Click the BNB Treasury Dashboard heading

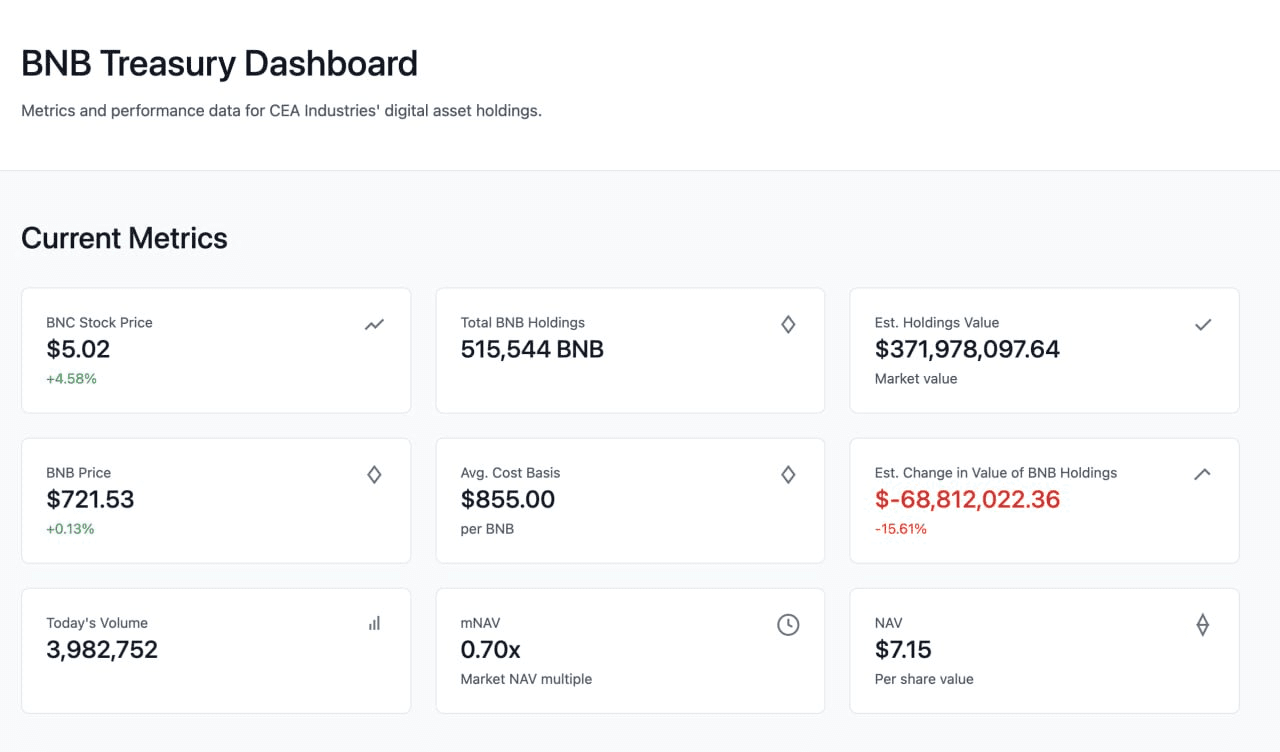coord(220,63)
